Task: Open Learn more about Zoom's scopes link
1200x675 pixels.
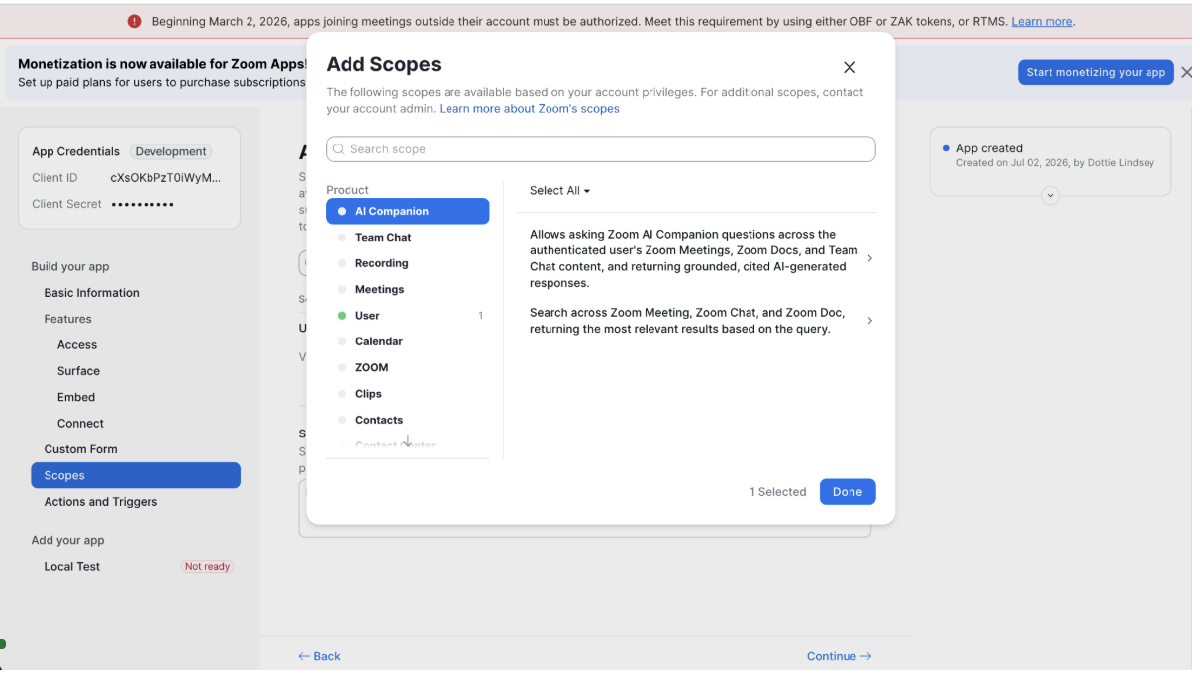Action: [x=529, y=108]
